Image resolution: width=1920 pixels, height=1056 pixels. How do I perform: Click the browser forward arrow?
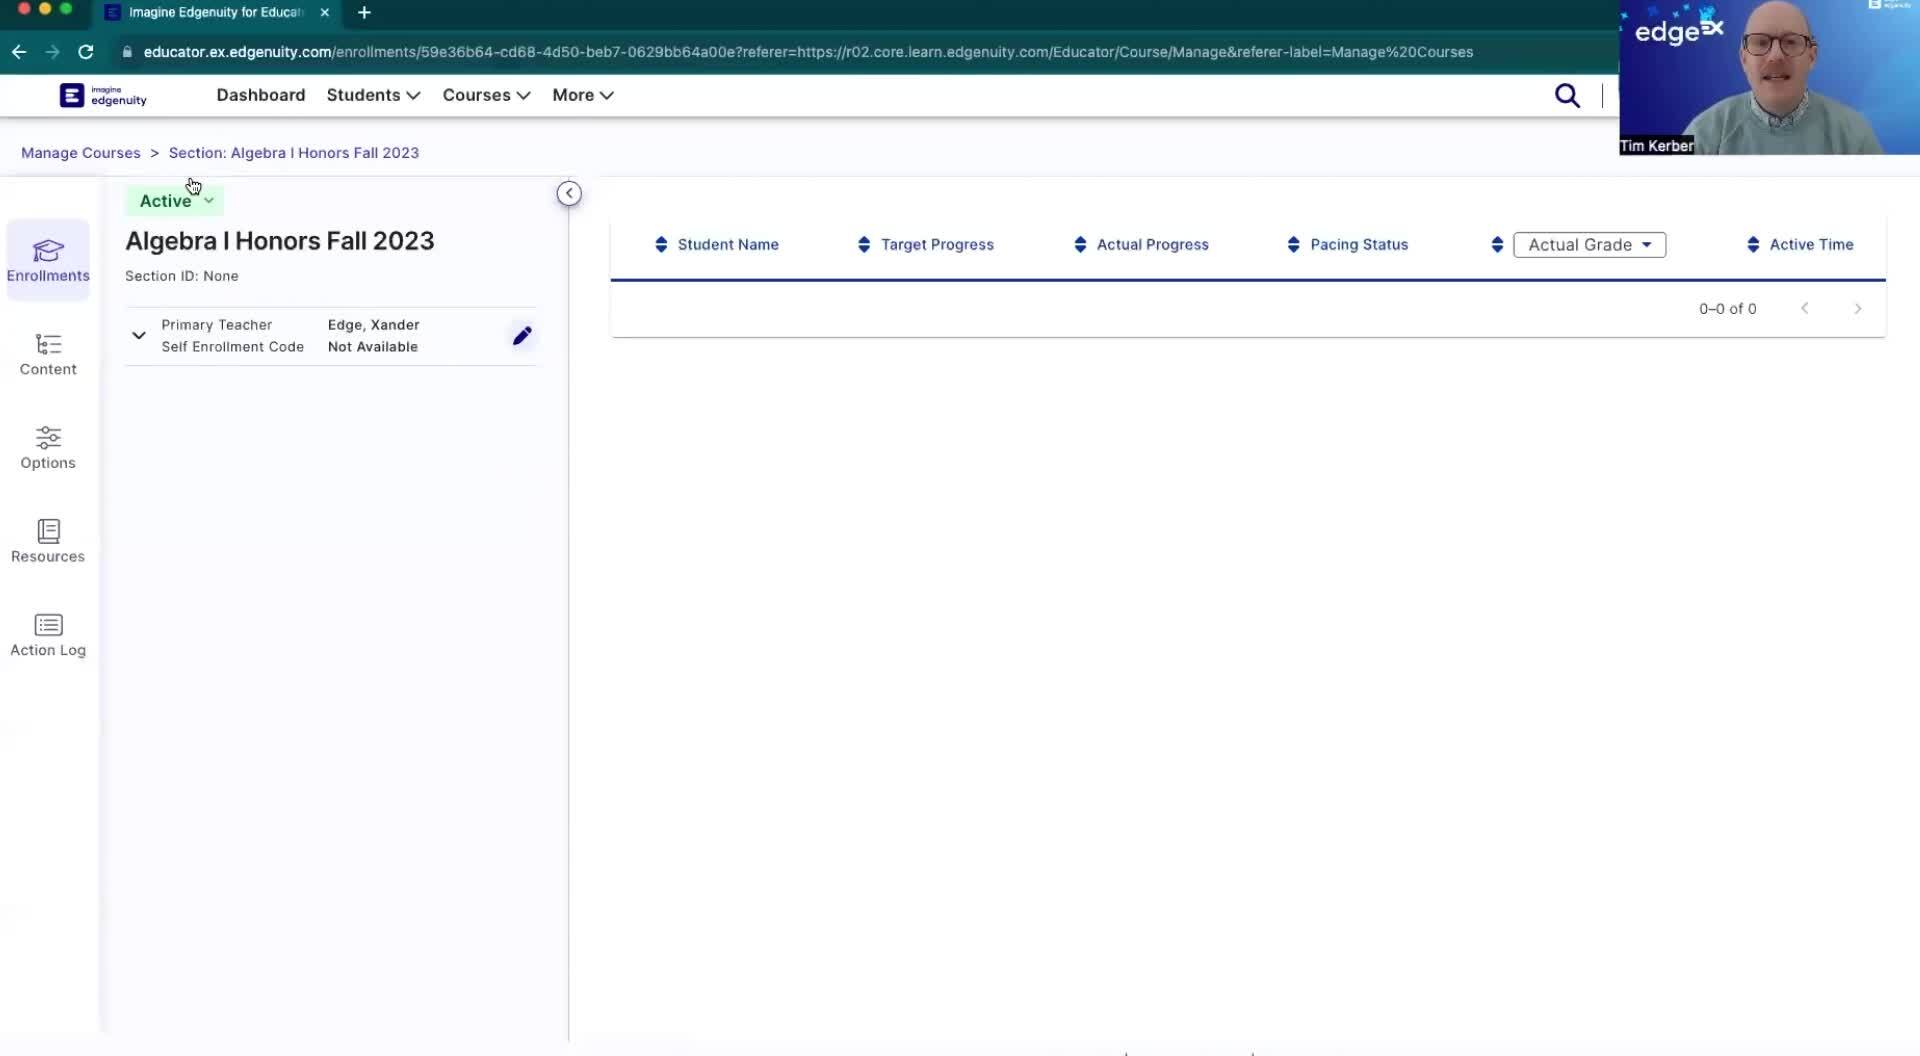pyautogui.click(x=52, y=52)
